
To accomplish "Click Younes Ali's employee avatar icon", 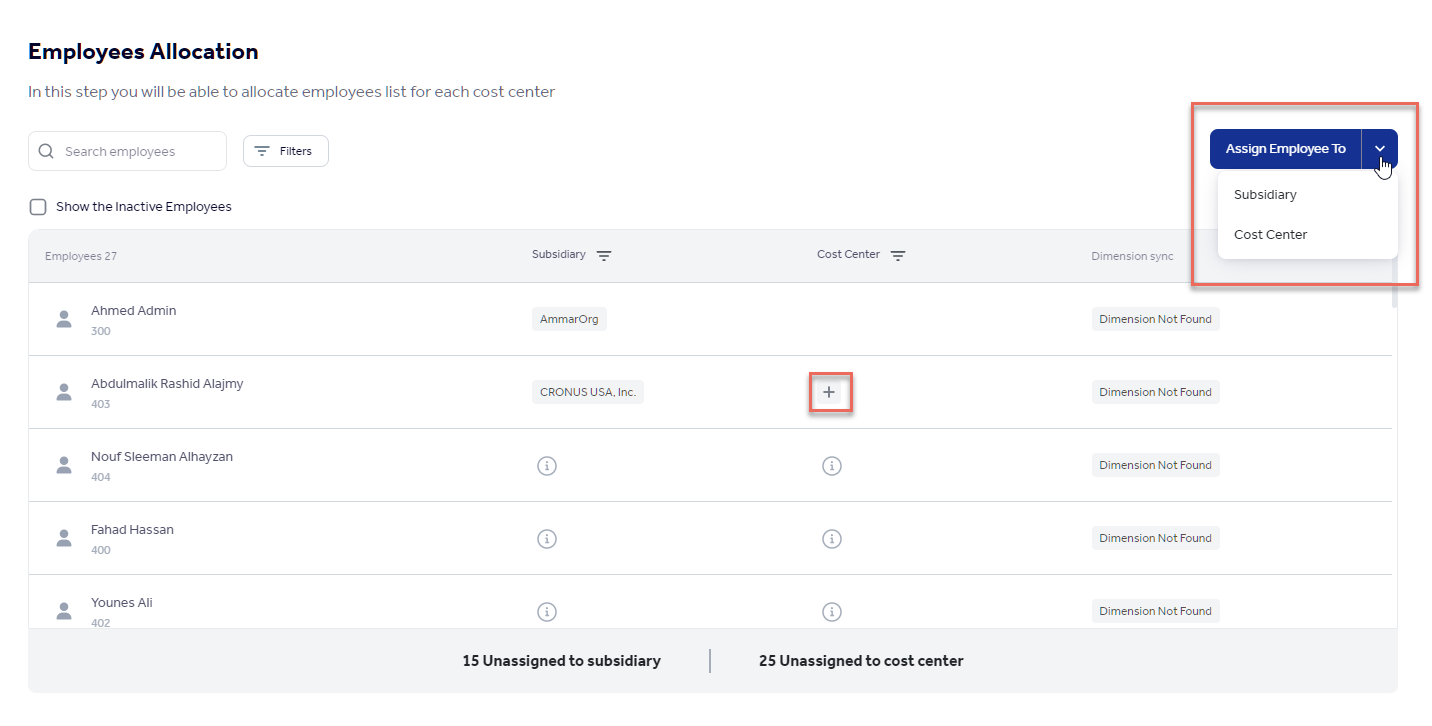I will coord(63,611).
